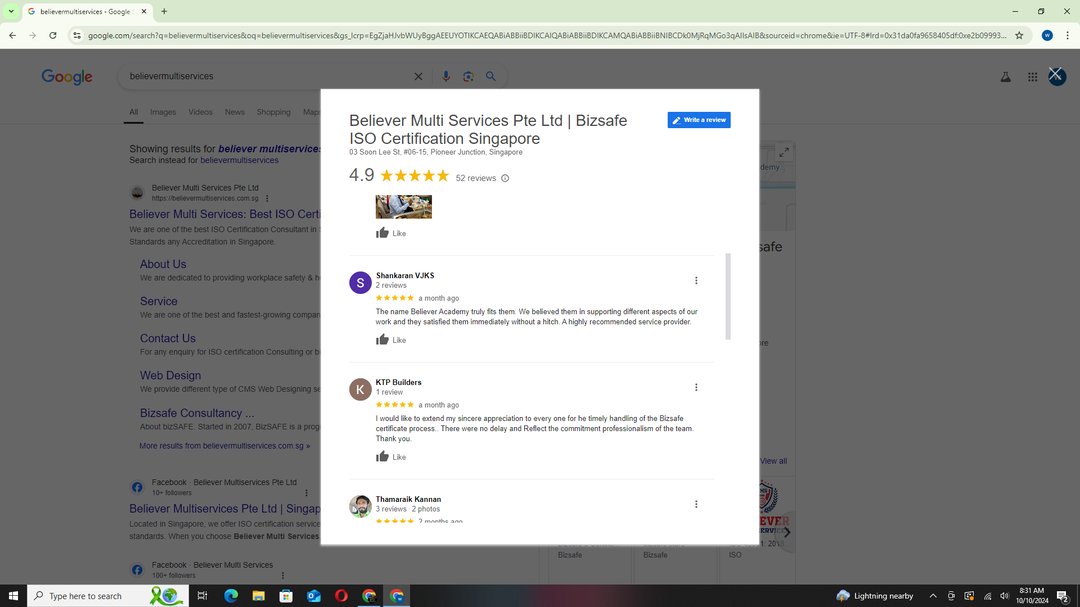
Task: Open the review photo thumbnail
Action: pyautogui.click(x=404, y=207)
